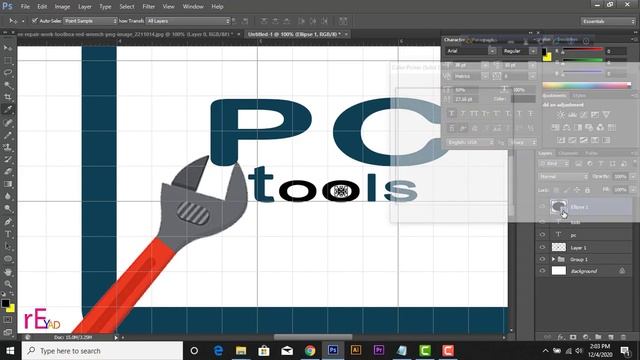This screenshot has height=360, width=640.
Task: Hide the Group 1 layer group
Action: pos(542,259)
